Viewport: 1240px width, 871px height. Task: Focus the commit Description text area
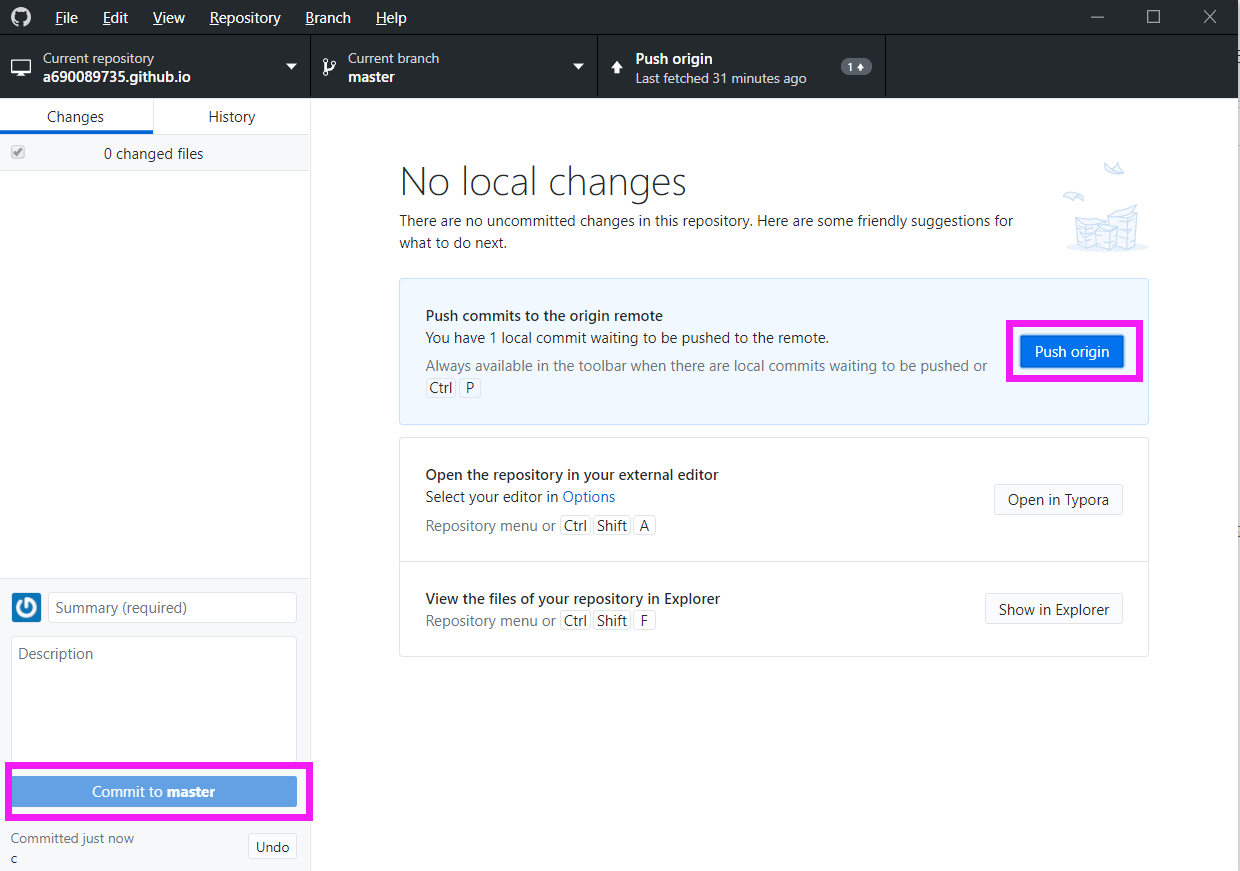pos(154,699)
